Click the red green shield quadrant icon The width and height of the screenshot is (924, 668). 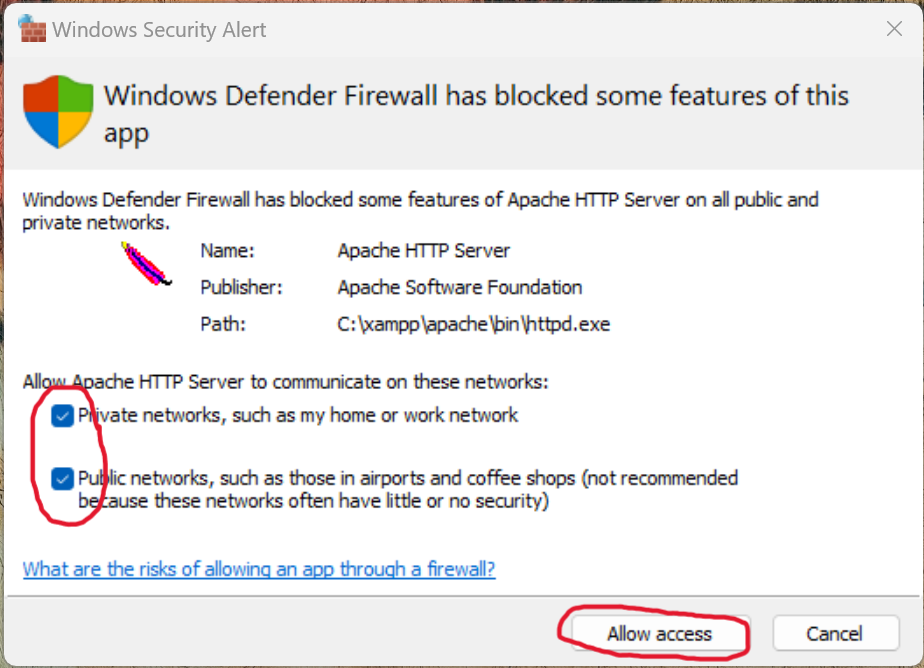click(42, 96)
